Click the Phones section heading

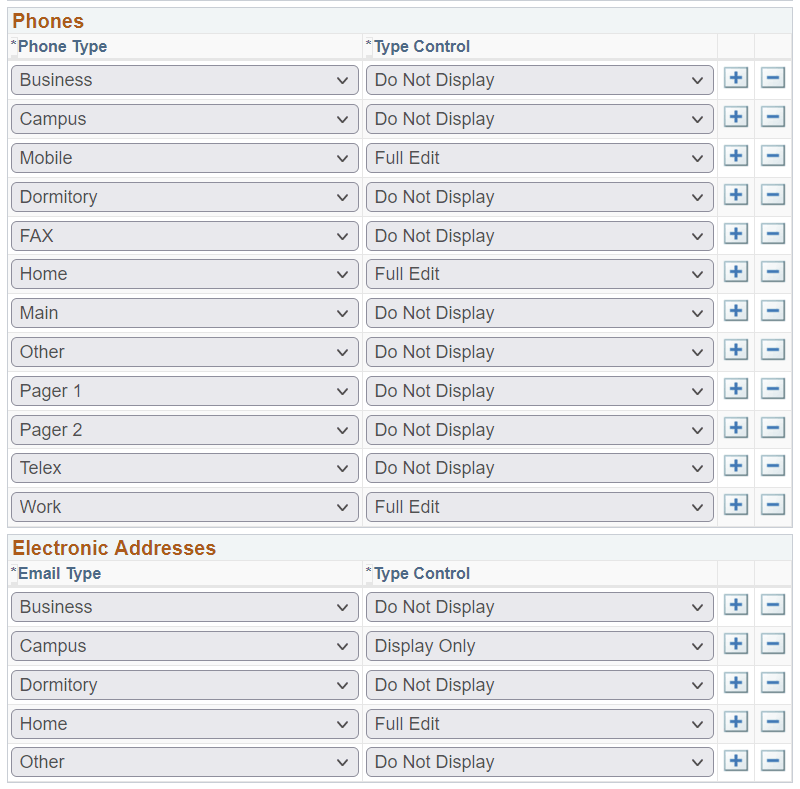click(48, 20)
